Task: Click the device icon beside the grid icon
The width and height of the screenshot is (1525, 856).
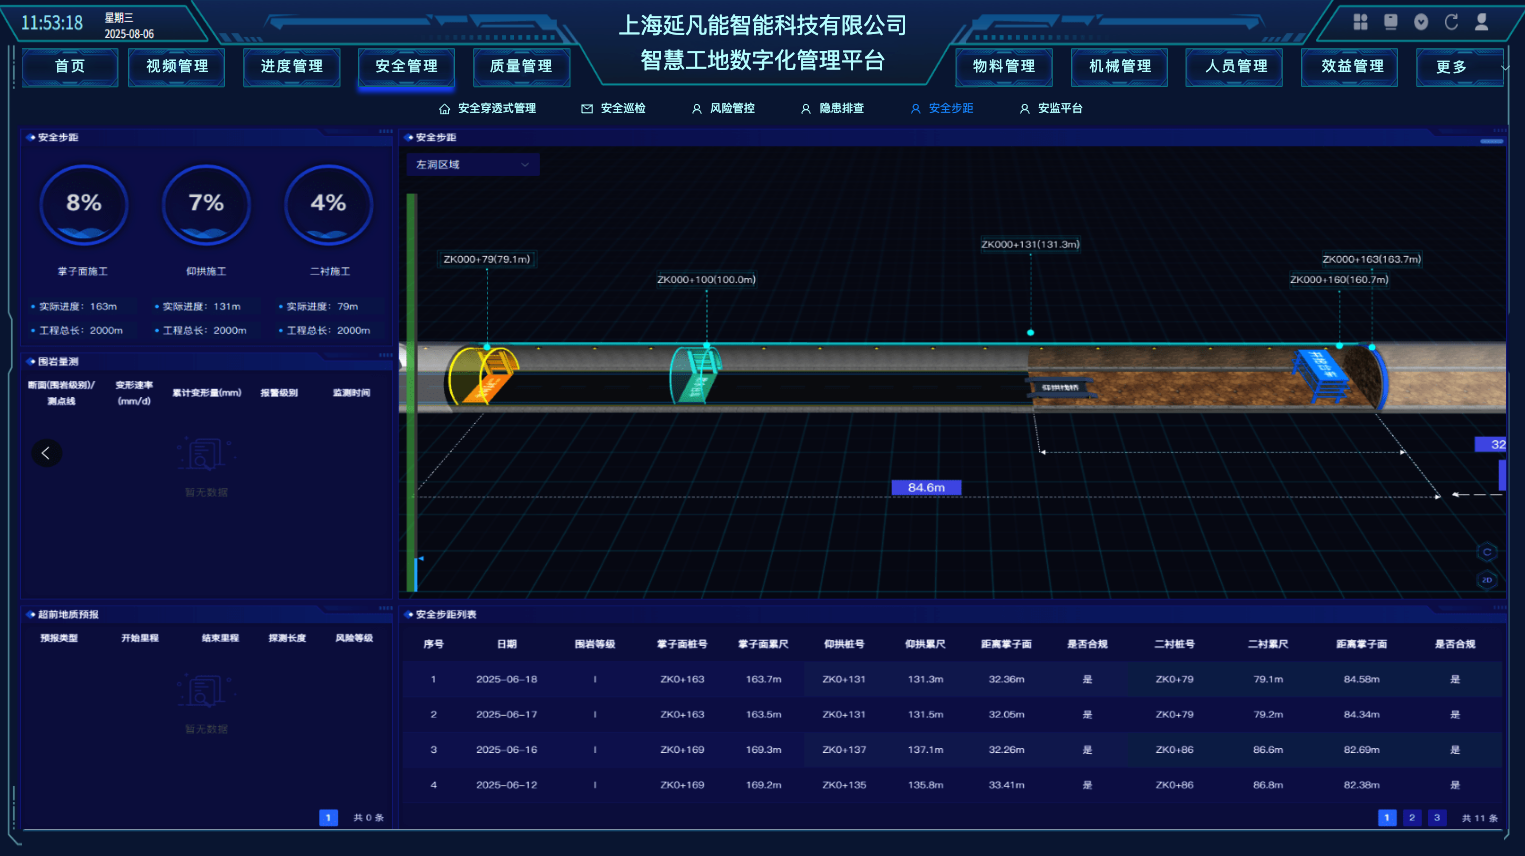Action: (x=1390, y=22)
